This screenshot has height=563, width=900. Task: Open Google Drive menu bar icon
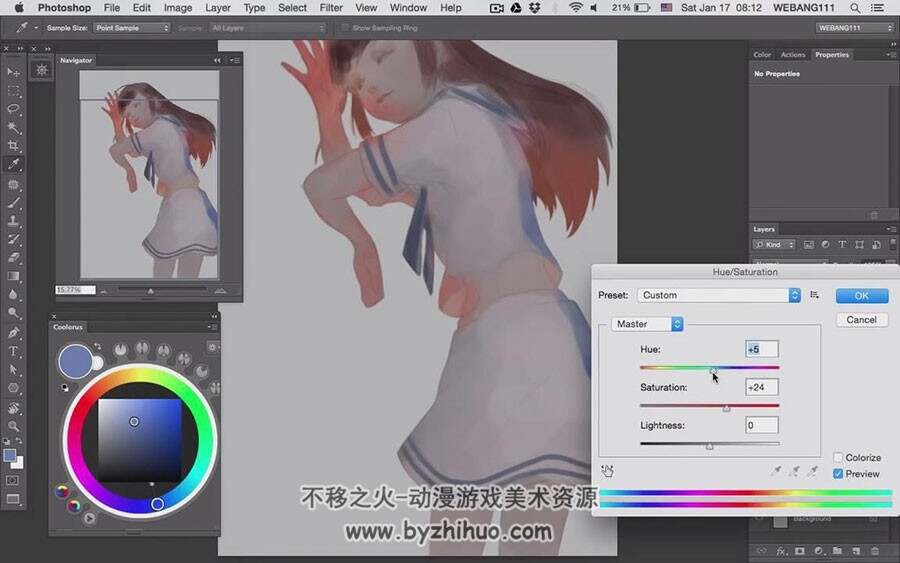[x=515, y=8]
